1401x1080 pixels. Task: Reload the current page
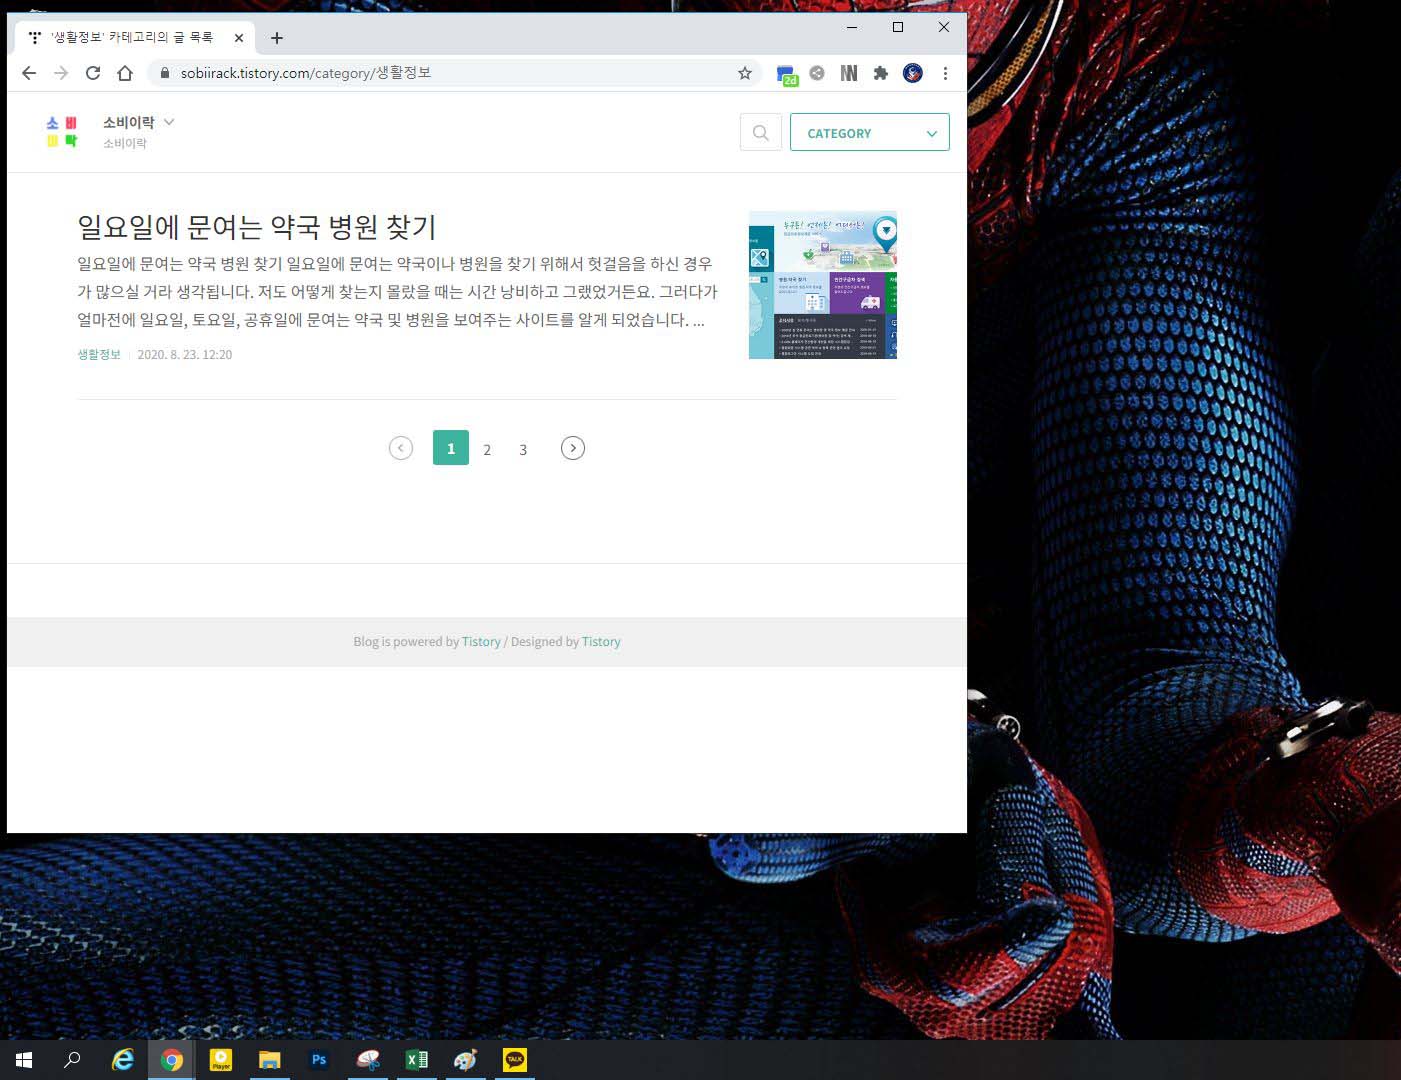coord(93,73)
